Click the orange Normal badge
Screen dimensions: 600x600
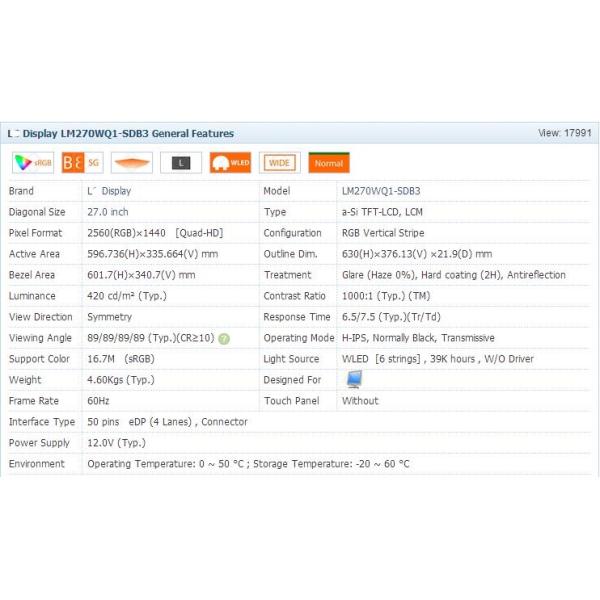click(328, 163)
